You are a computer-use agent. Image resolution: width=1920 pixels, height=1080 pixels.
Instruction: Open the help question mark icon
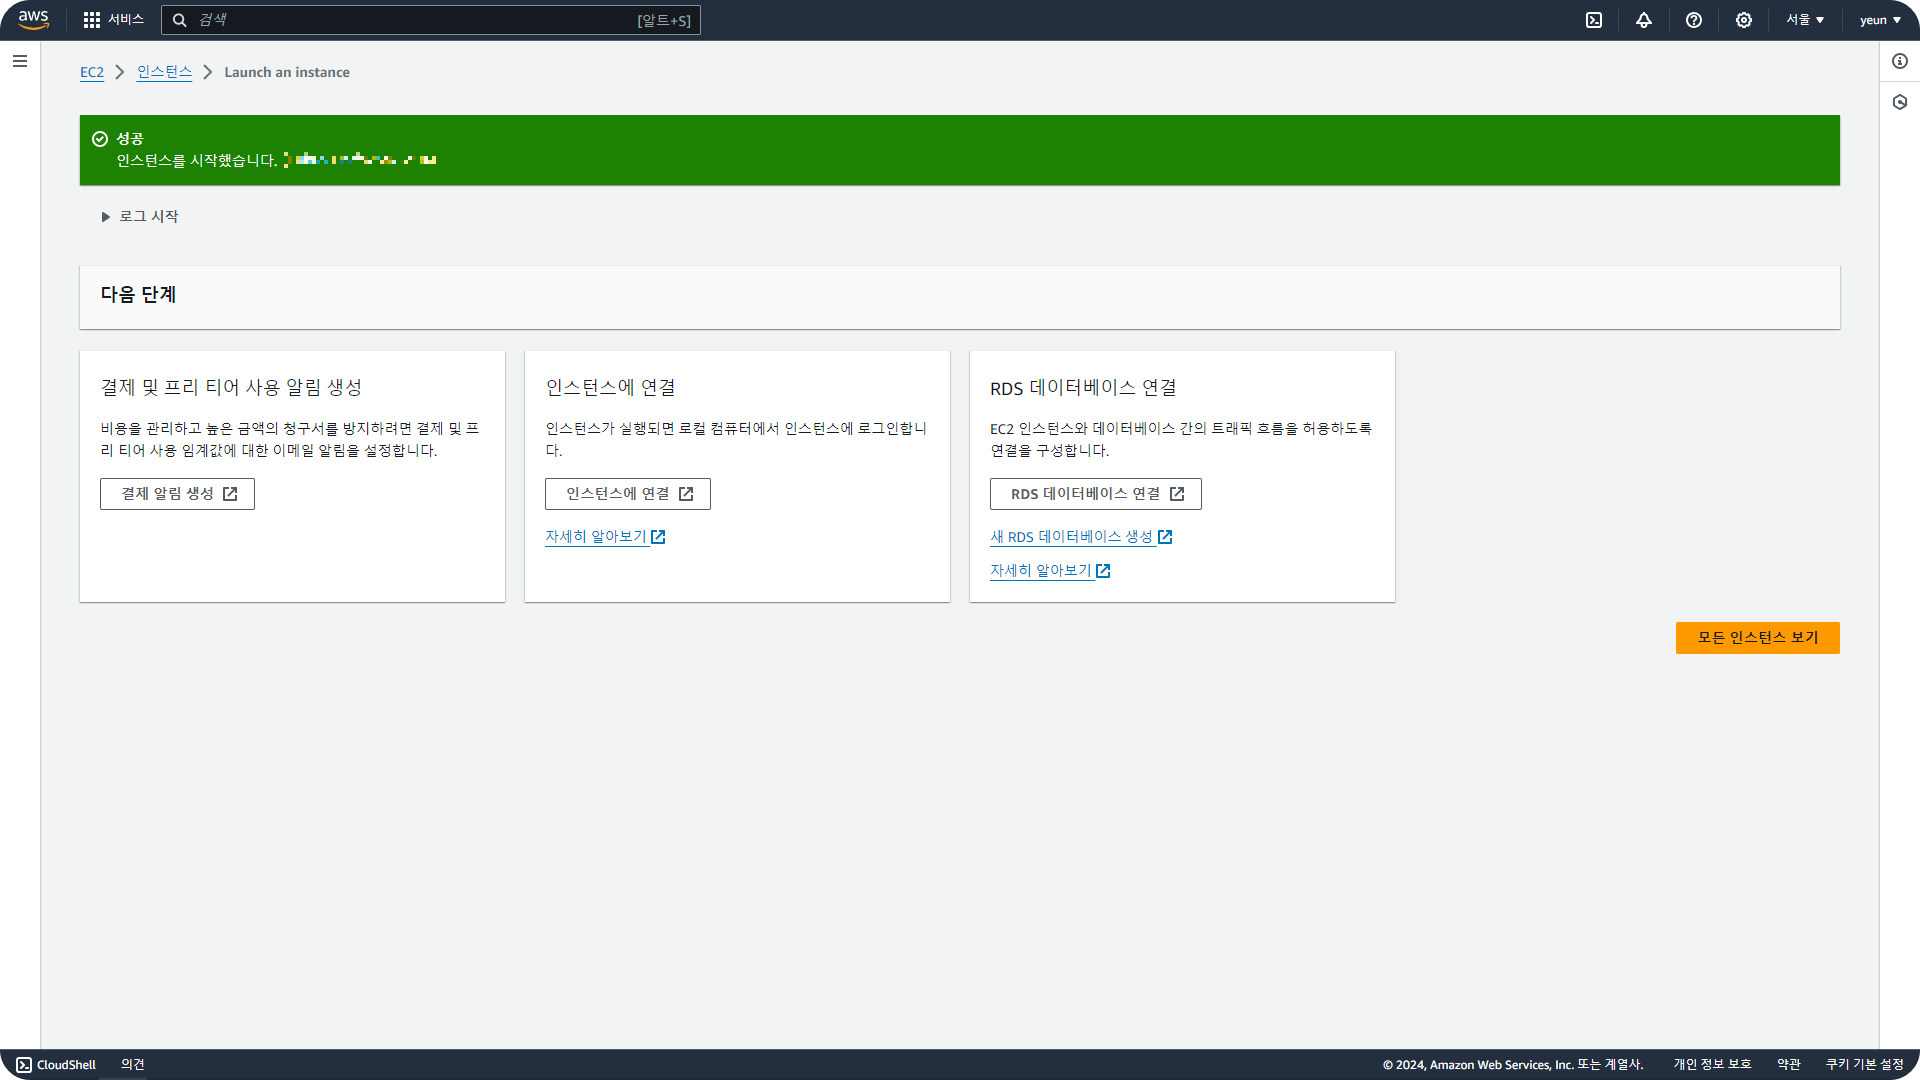click(1694, 20)
